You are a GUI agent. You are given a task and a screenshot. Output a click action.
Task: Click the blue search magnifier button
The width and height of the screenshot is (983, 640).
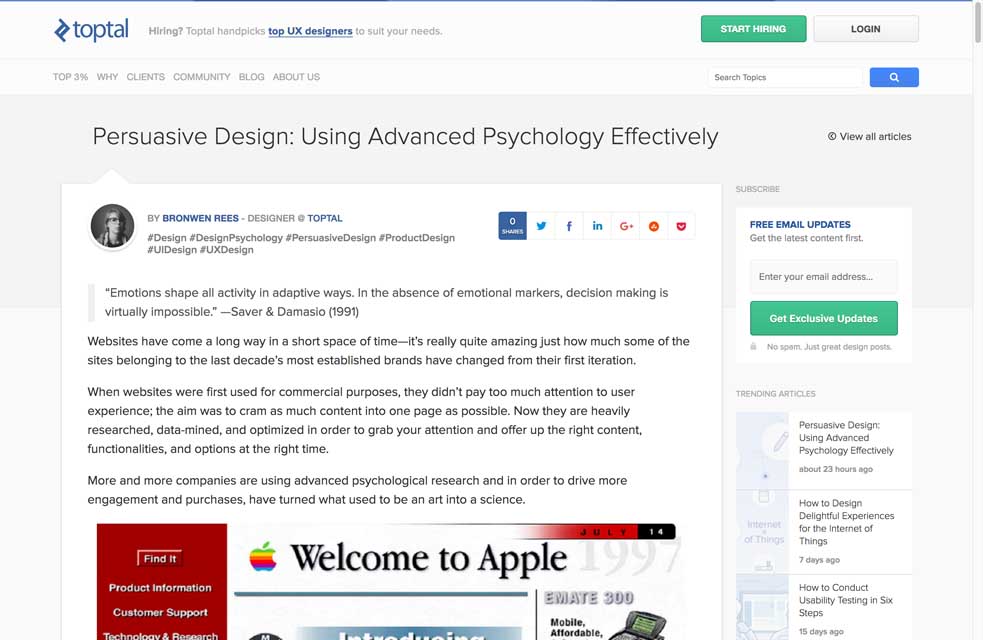pyautogui.click(x=893, y=77)
